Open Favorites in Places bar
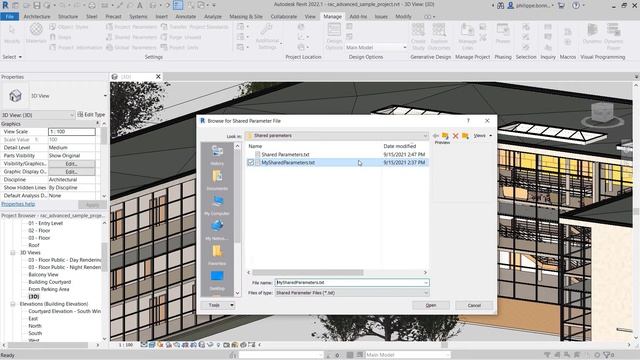640x360 pixels. (217, 255)
